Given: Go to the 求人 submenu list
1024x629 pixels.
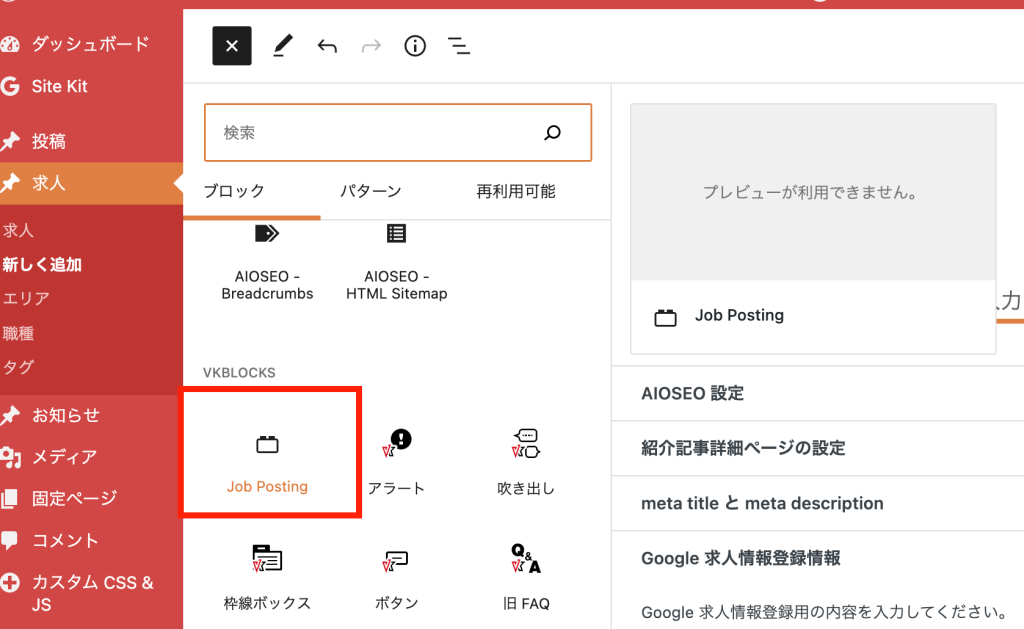Looking at the screenshot, I should point(18,230).
